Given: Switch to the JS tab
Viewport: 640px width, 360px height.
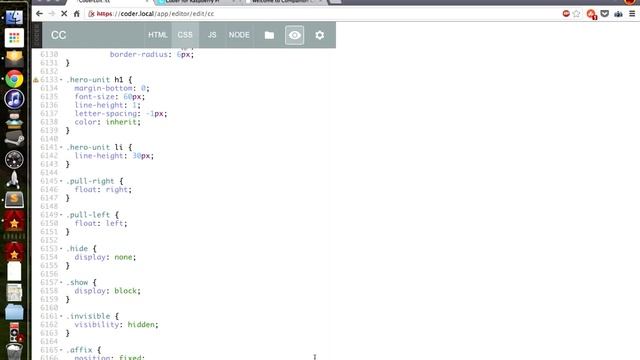Looking at the screenshot, I should (212, 35).
